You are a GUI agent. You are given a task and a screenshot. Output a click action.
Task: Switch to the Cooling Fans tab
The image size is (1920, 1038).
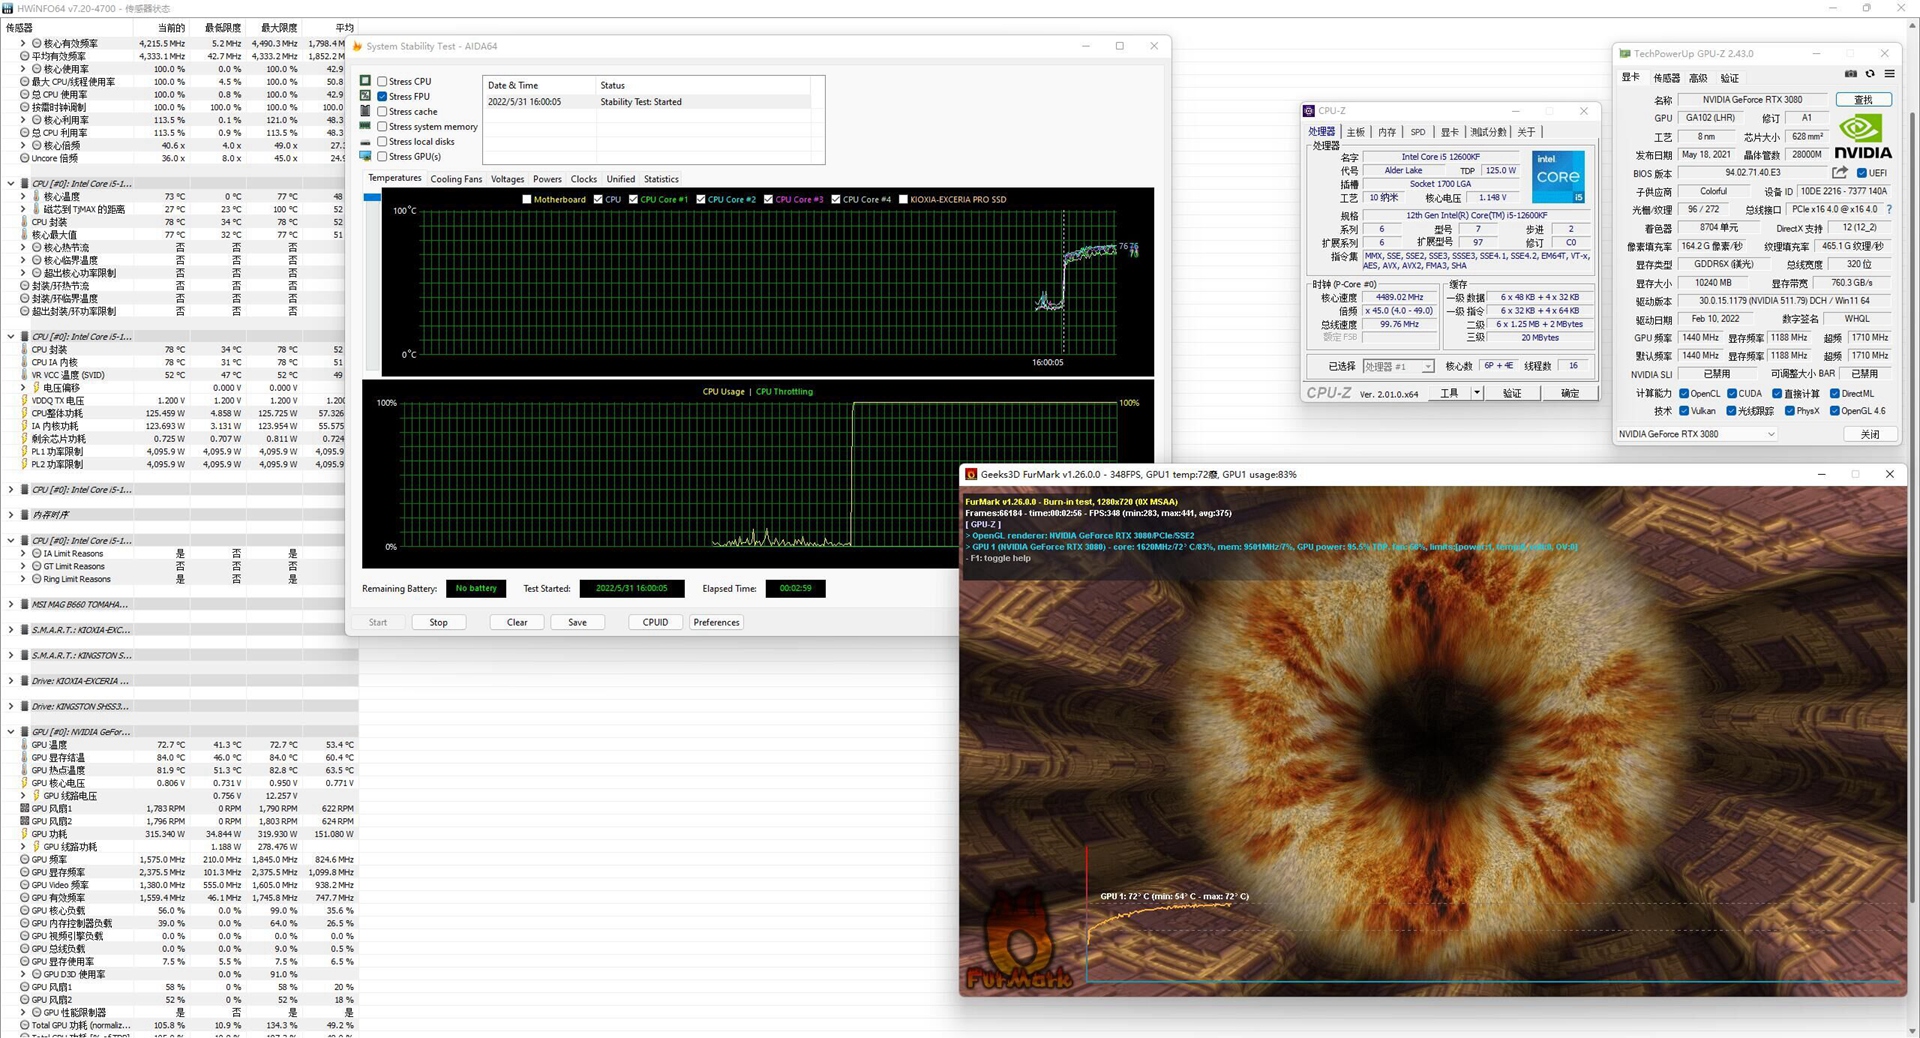(x=456, y=179)
